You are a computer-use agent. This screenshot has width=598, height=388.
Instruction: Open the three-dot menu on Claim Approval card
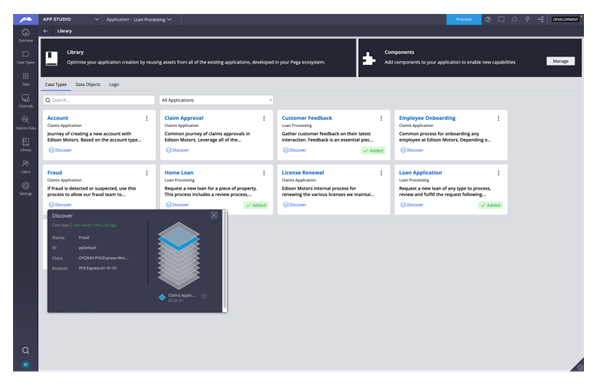point(264,119)
